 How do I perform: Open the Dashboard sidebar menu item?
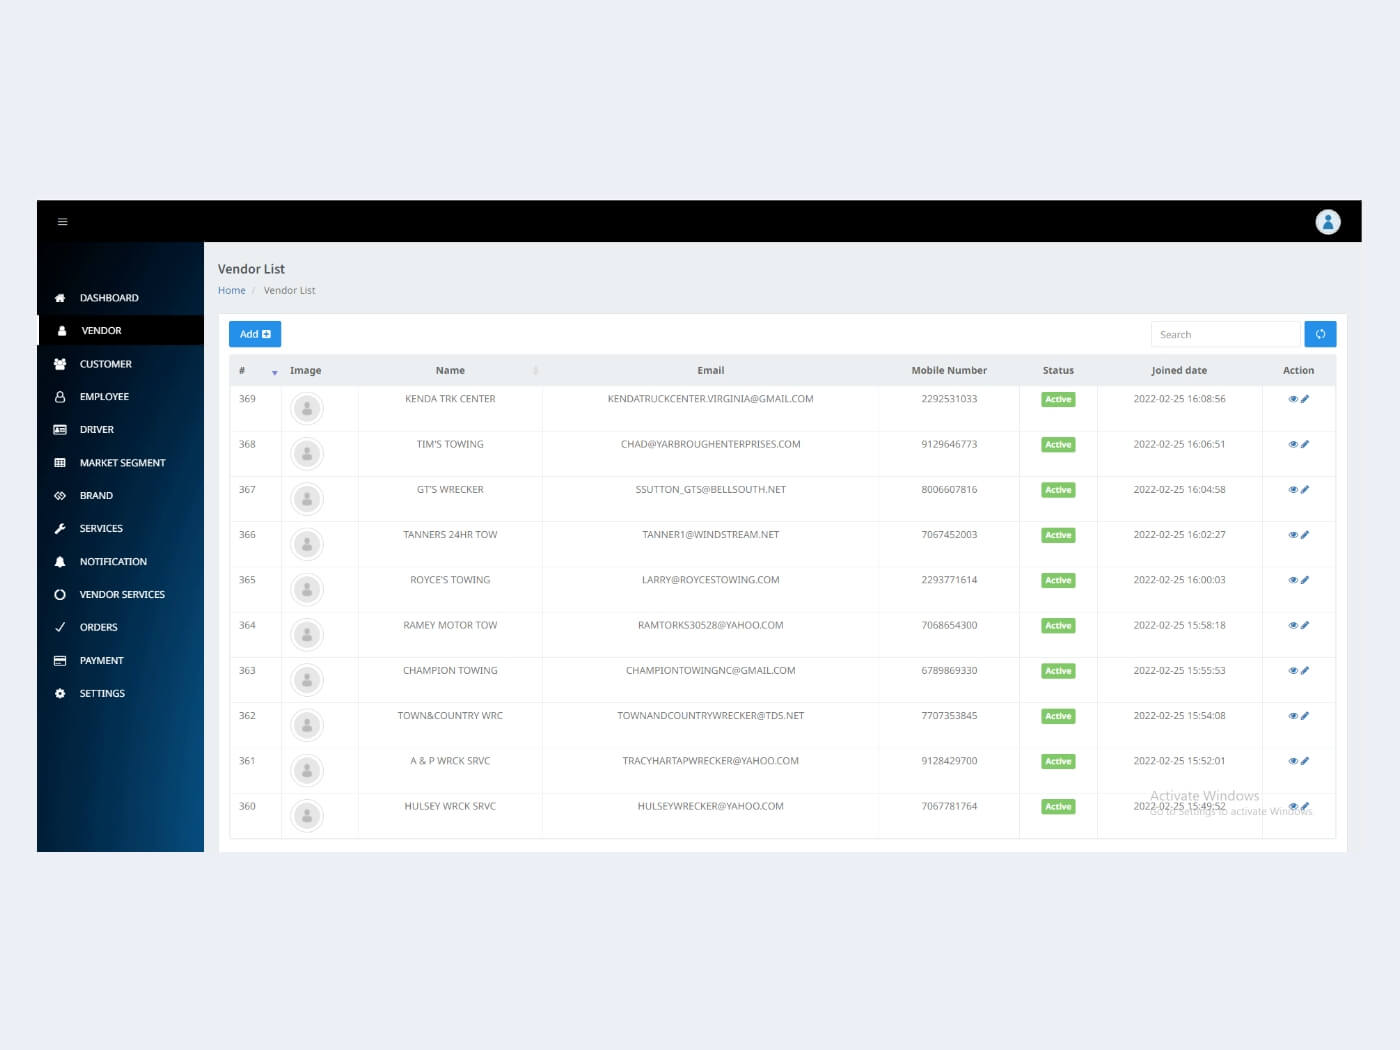pos(109,298)
